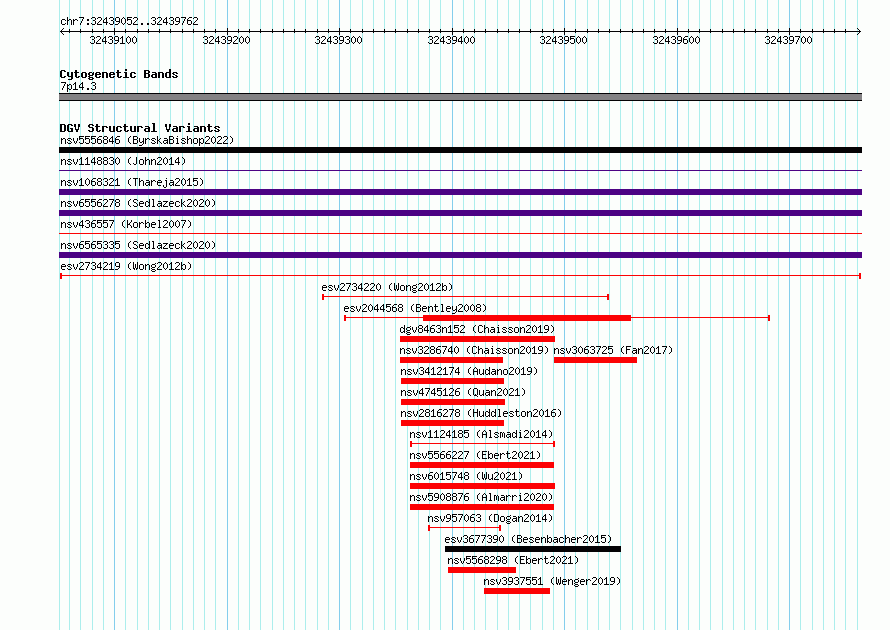Click the red bar under dgv8463n152
This screenshot has width=890, height=630.
point(477,339)
